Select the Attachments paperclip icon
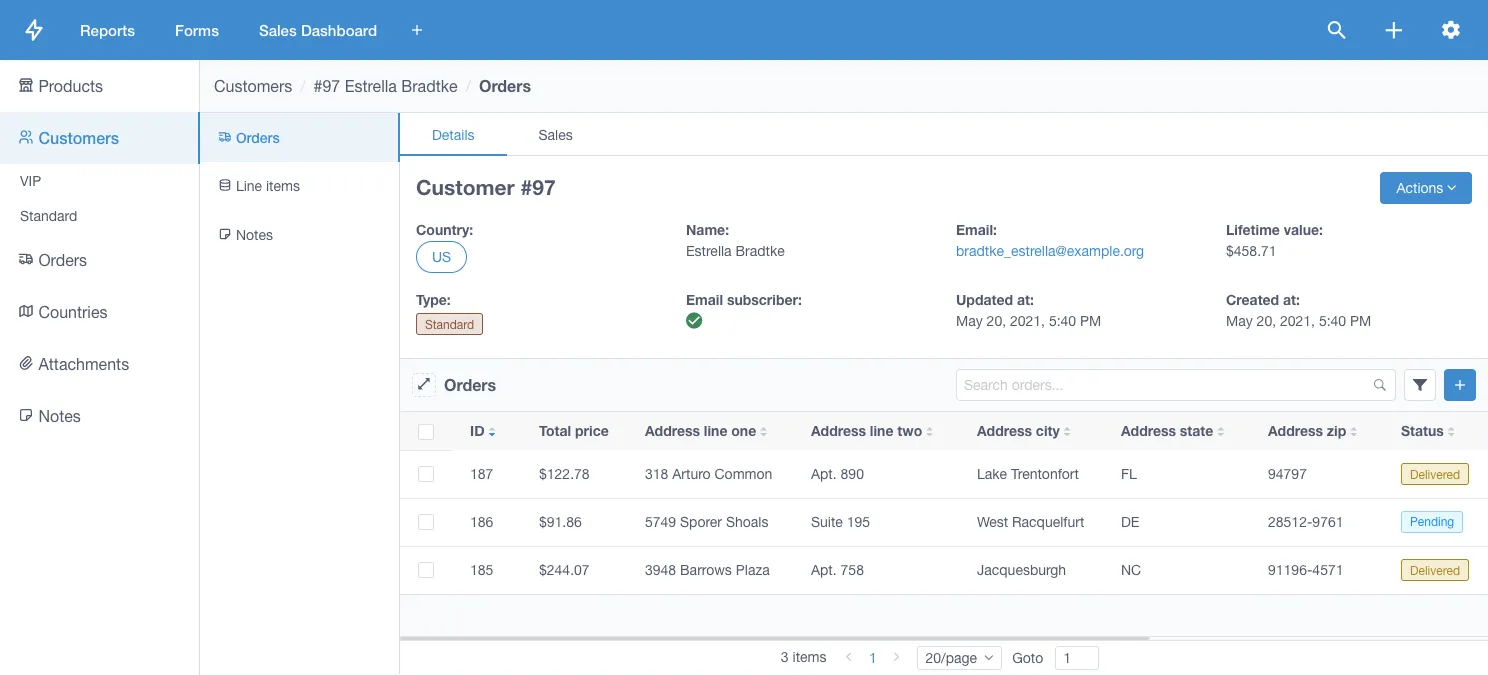The width and height of the screenshot is (1488, 675). click(26, 364)
